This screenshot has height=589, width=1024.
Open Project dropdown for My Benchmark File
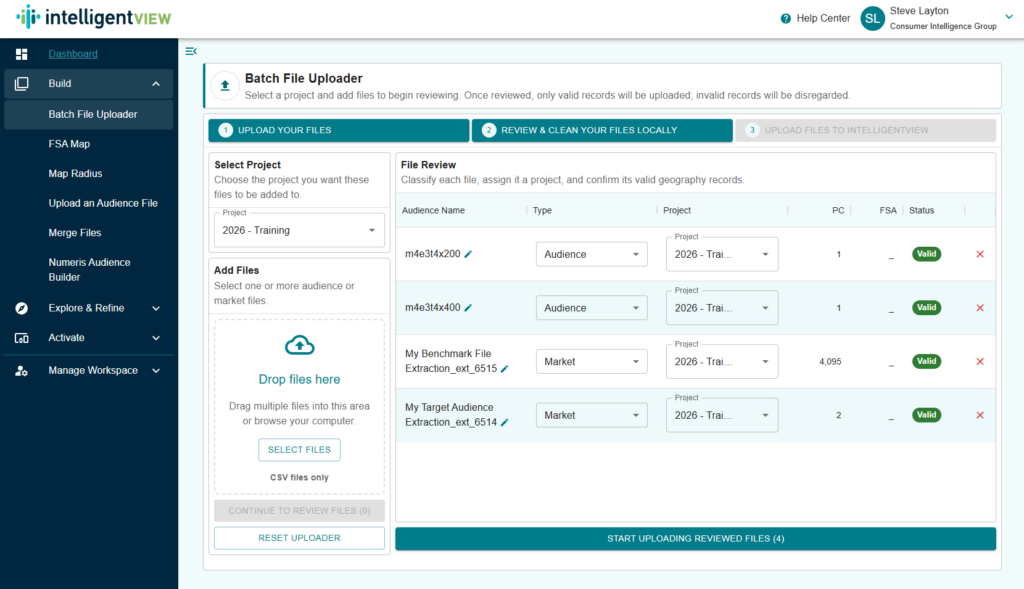[722, 361]
